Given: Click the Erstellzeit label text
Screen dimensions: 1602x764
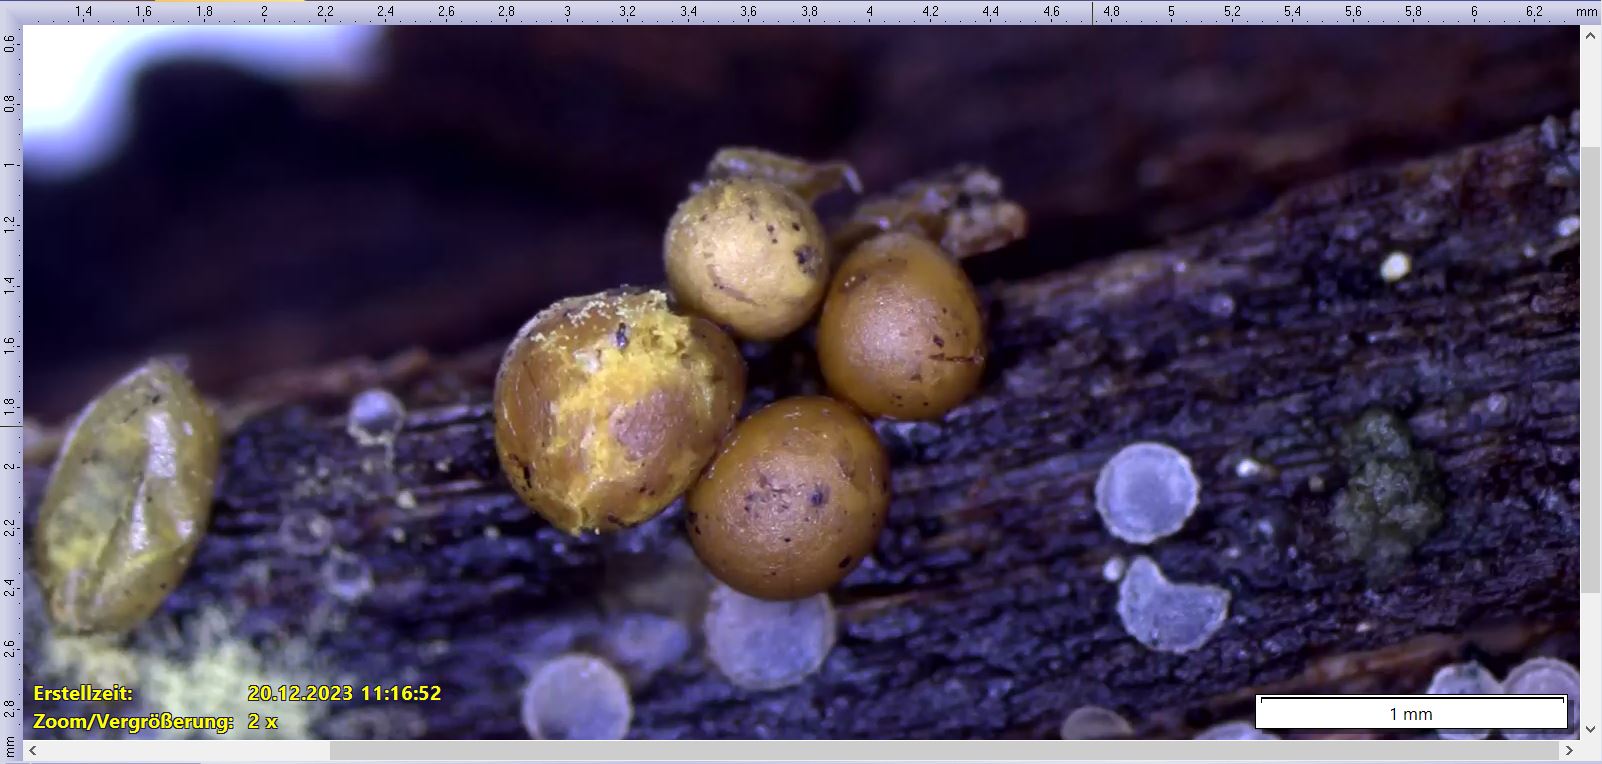Looking at the screenshot, I should [83, 693].
